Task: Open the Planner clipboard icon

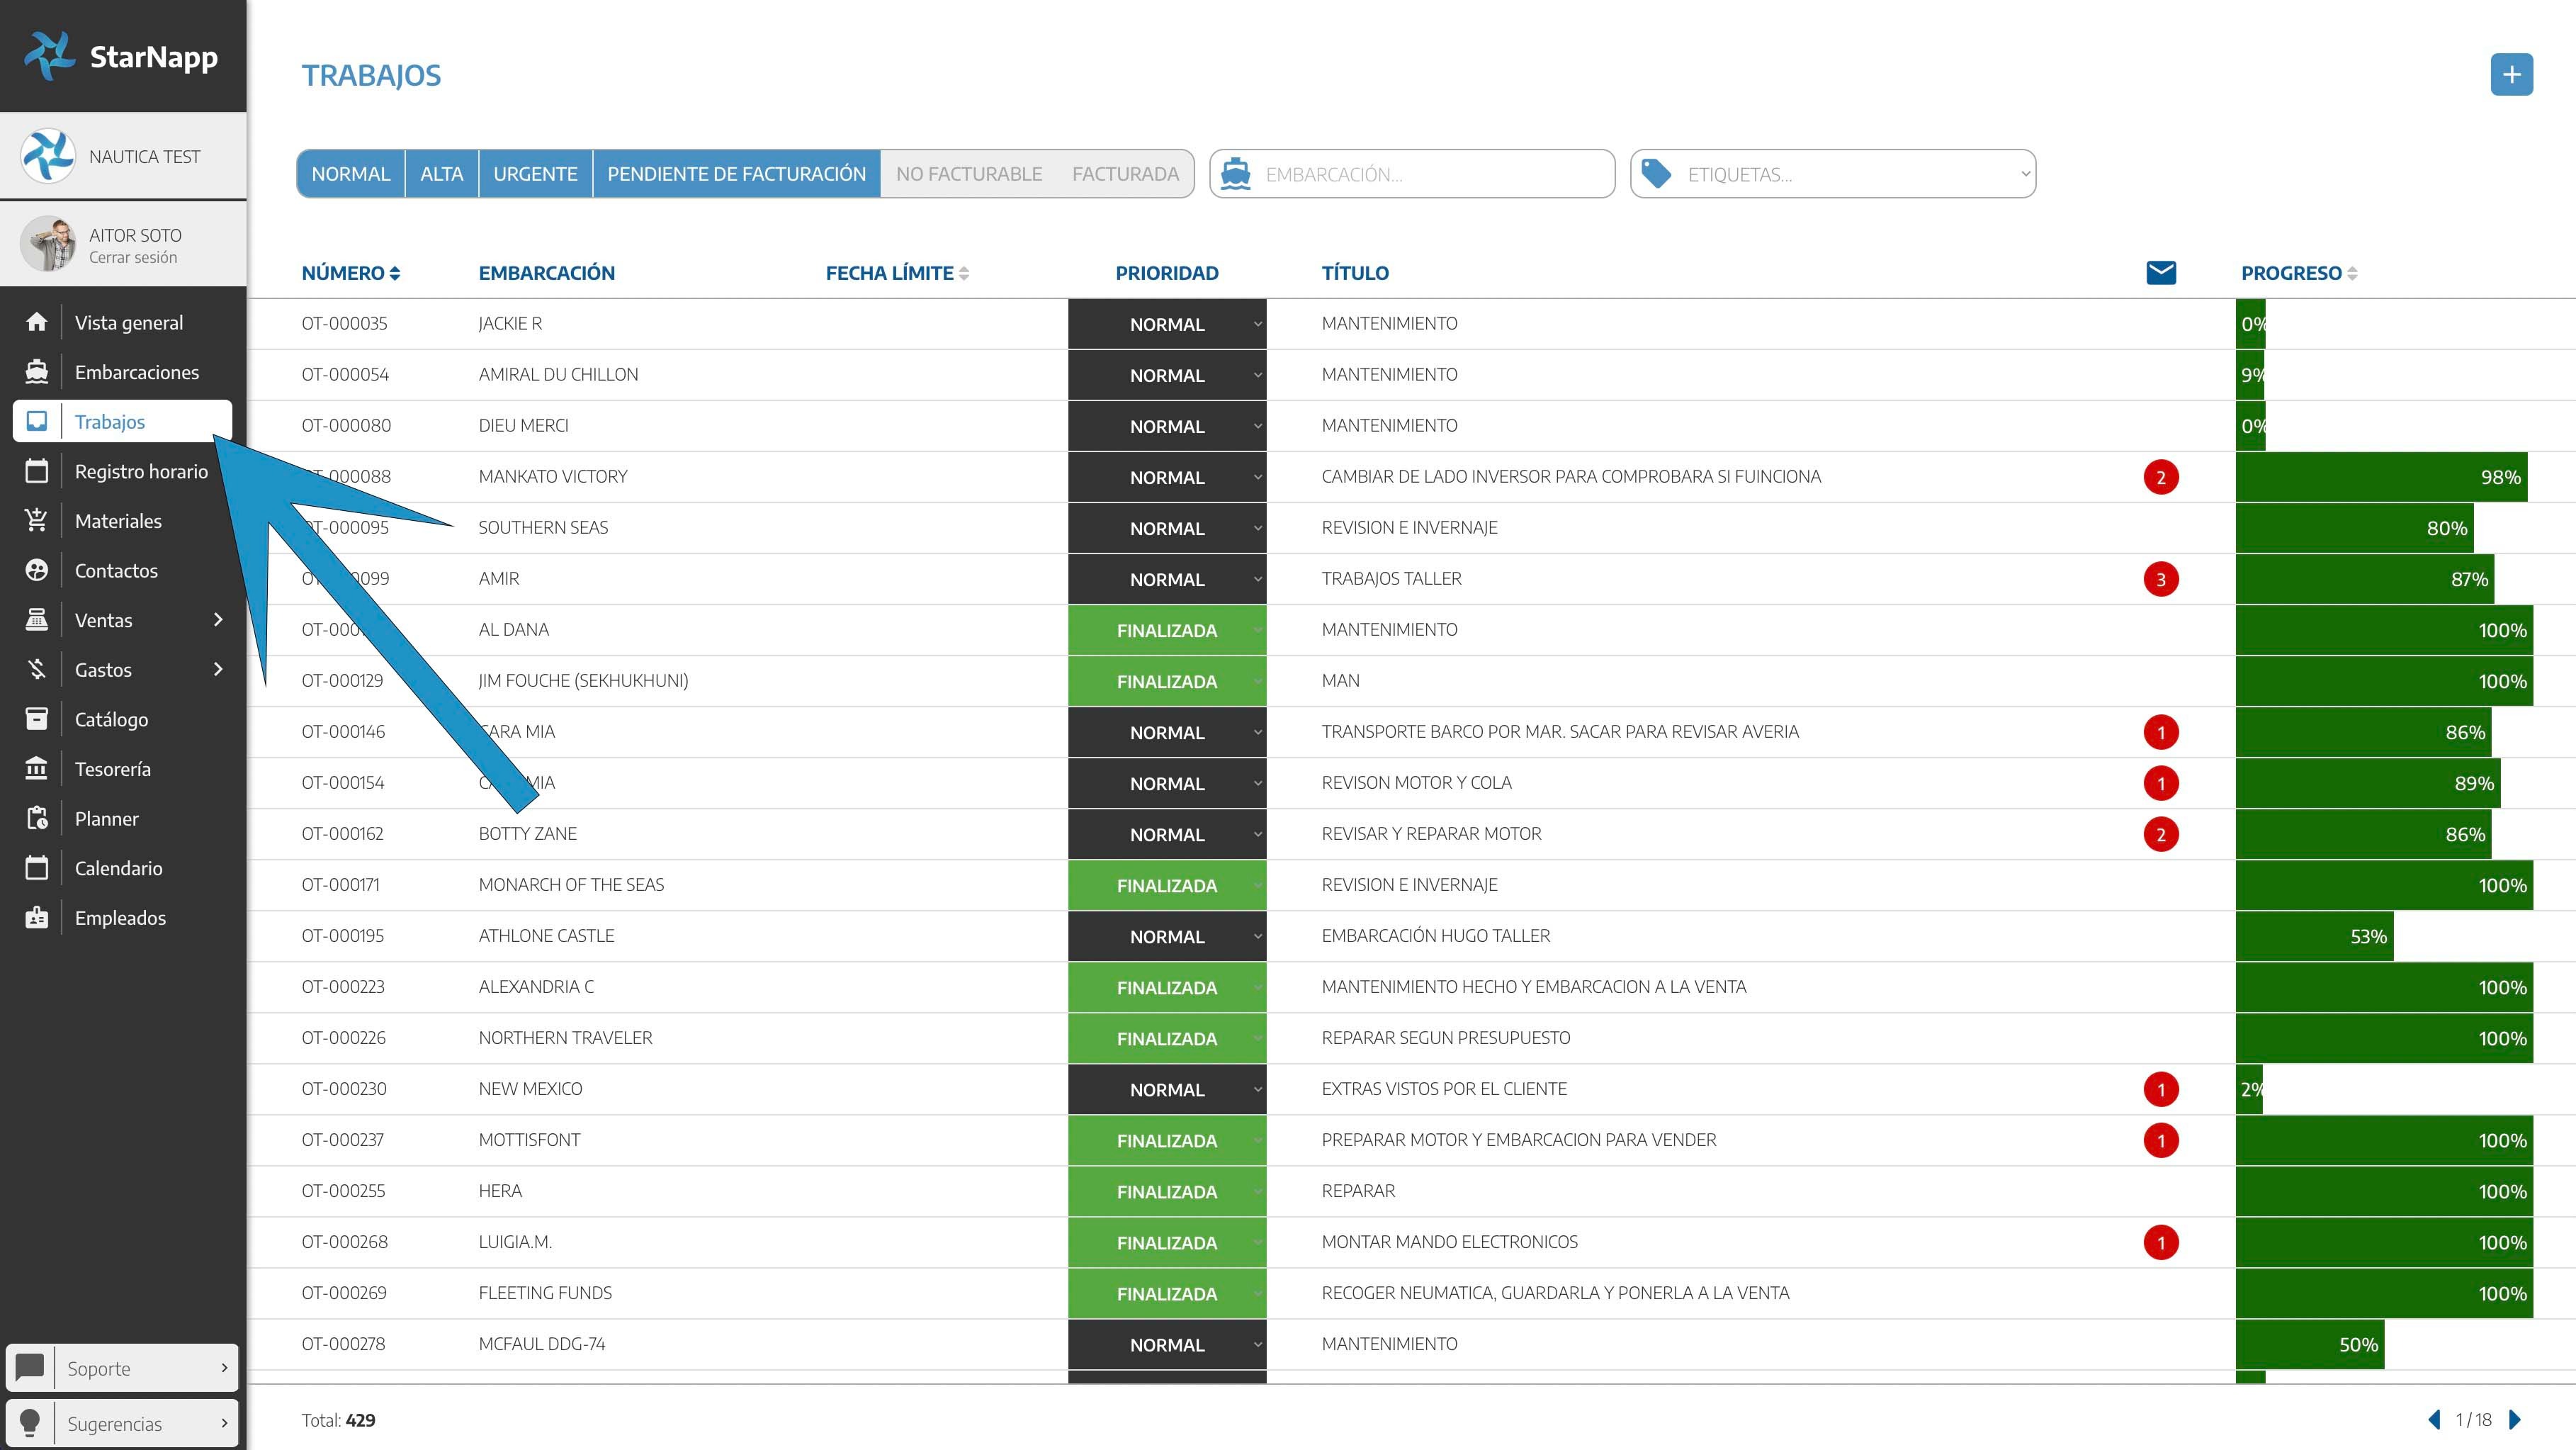Action: pos(37,818)
